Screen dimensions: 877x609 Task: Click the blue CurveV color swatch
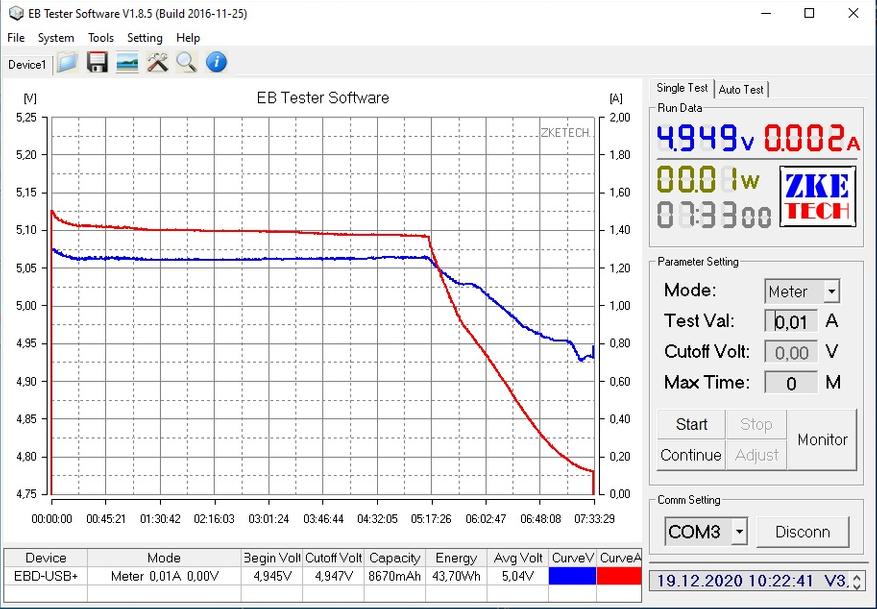tap(572, 576)
